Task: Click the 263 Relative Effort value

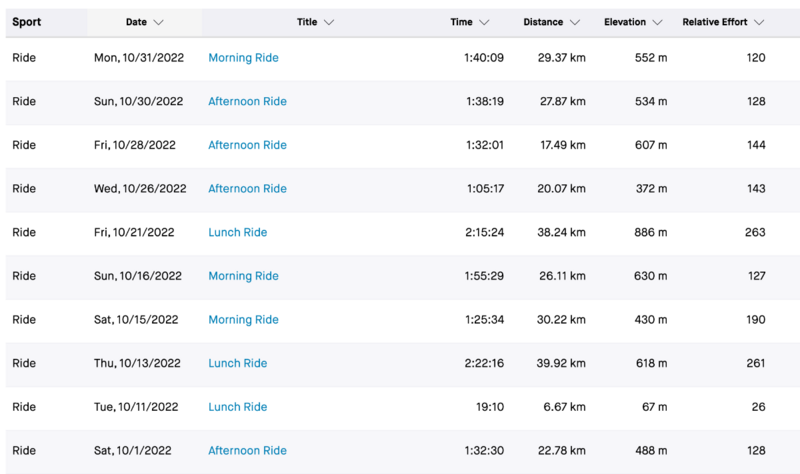Action: (x=755, y=232)
